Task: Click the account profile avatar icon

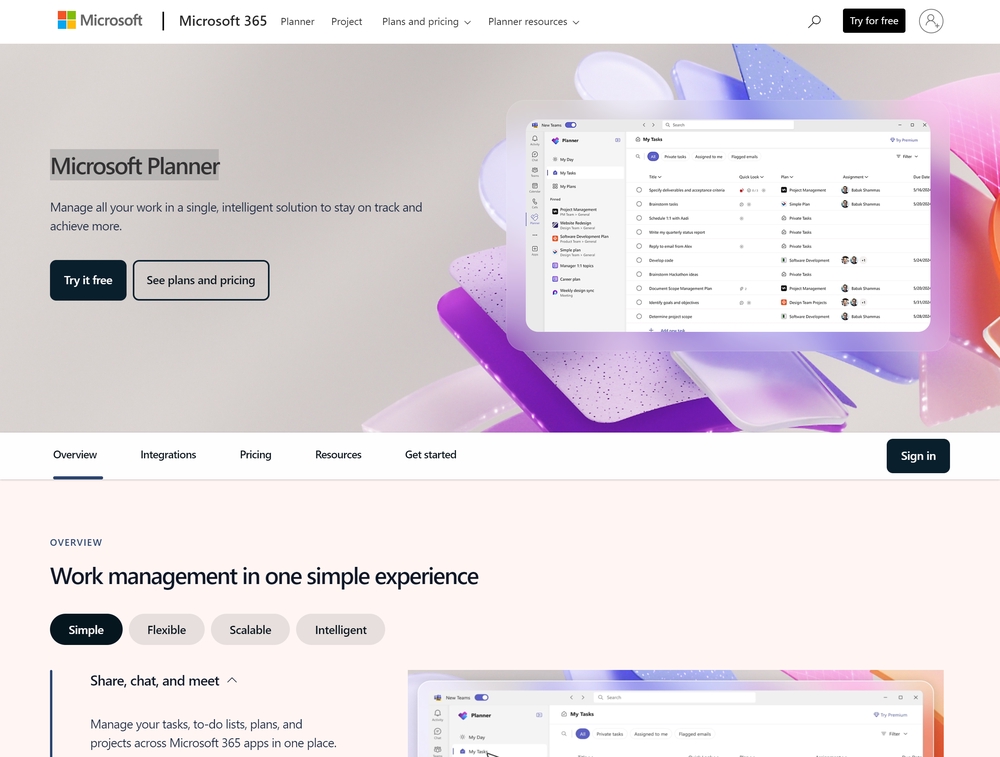Action: click(930, 21)
